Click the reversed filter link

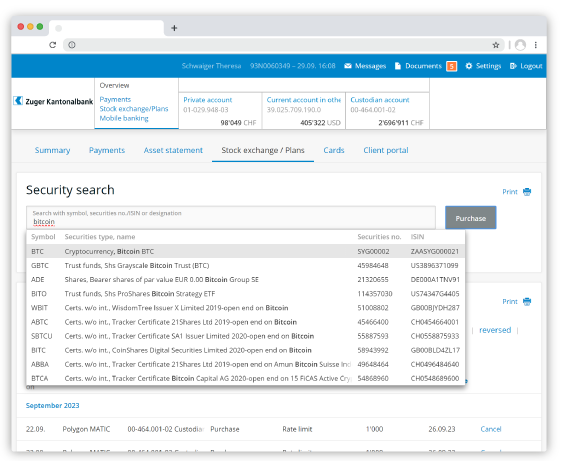(495, 330)
